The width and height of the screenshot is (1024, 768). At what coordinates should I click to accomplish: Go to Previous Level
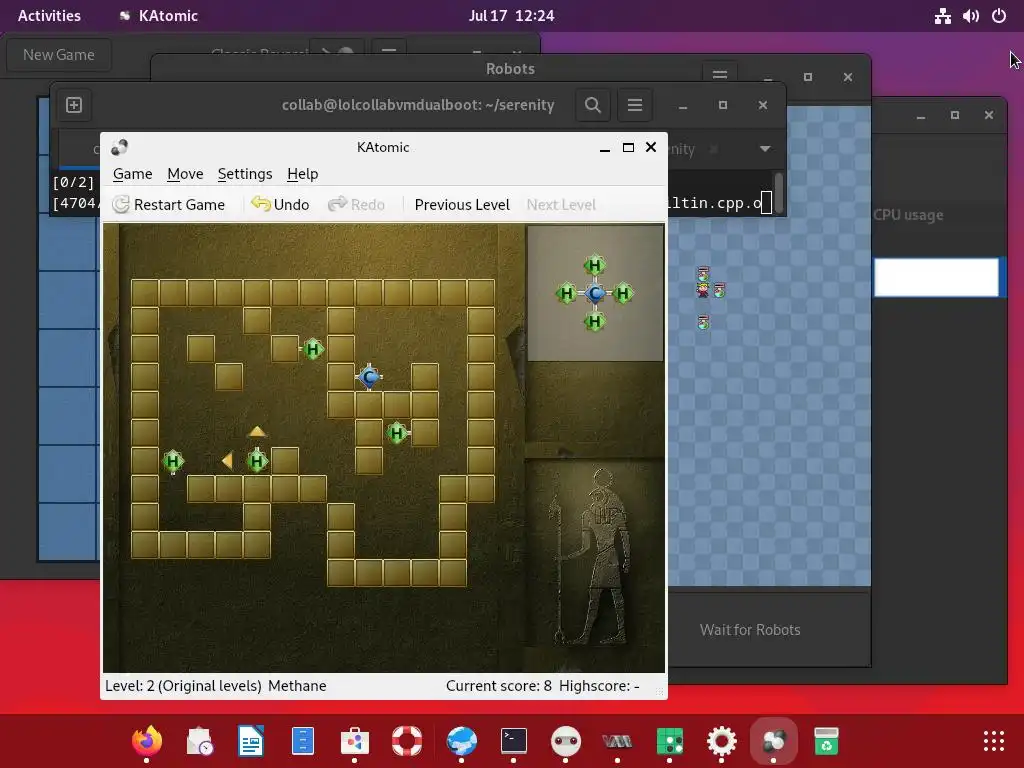[x=462, y=204]
